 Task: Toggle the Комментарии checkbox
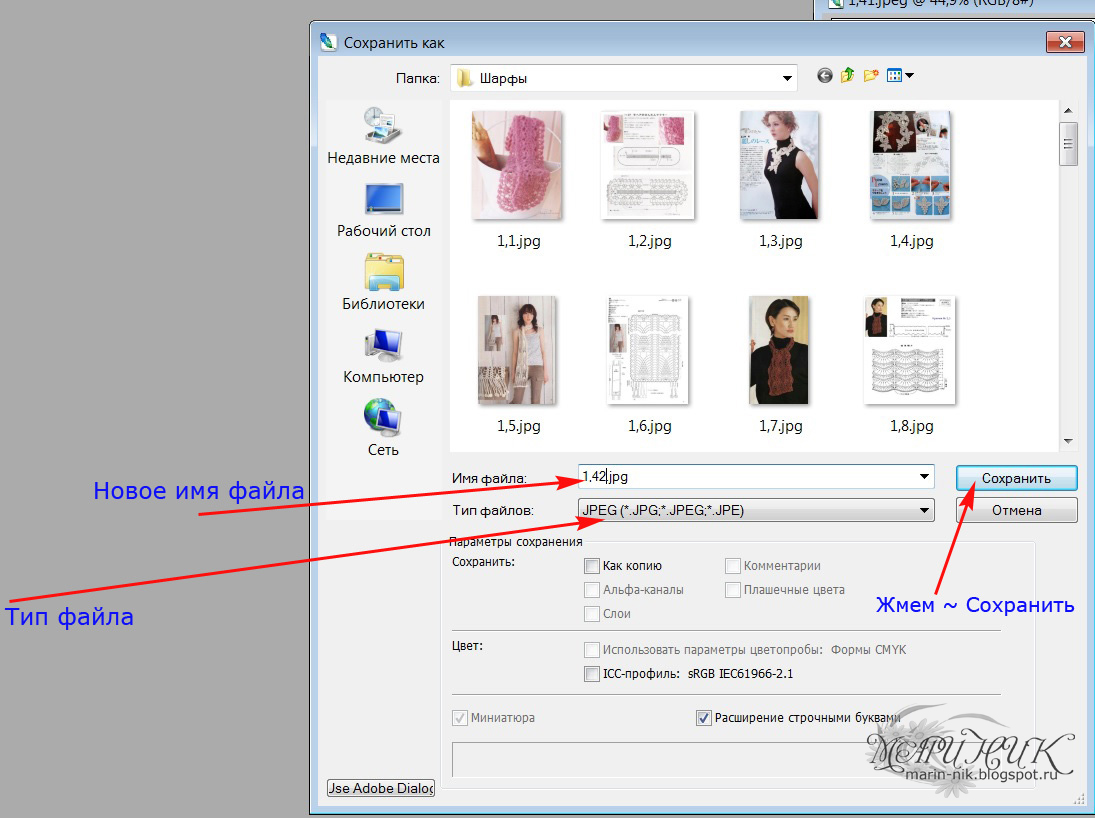click(733, 566)
